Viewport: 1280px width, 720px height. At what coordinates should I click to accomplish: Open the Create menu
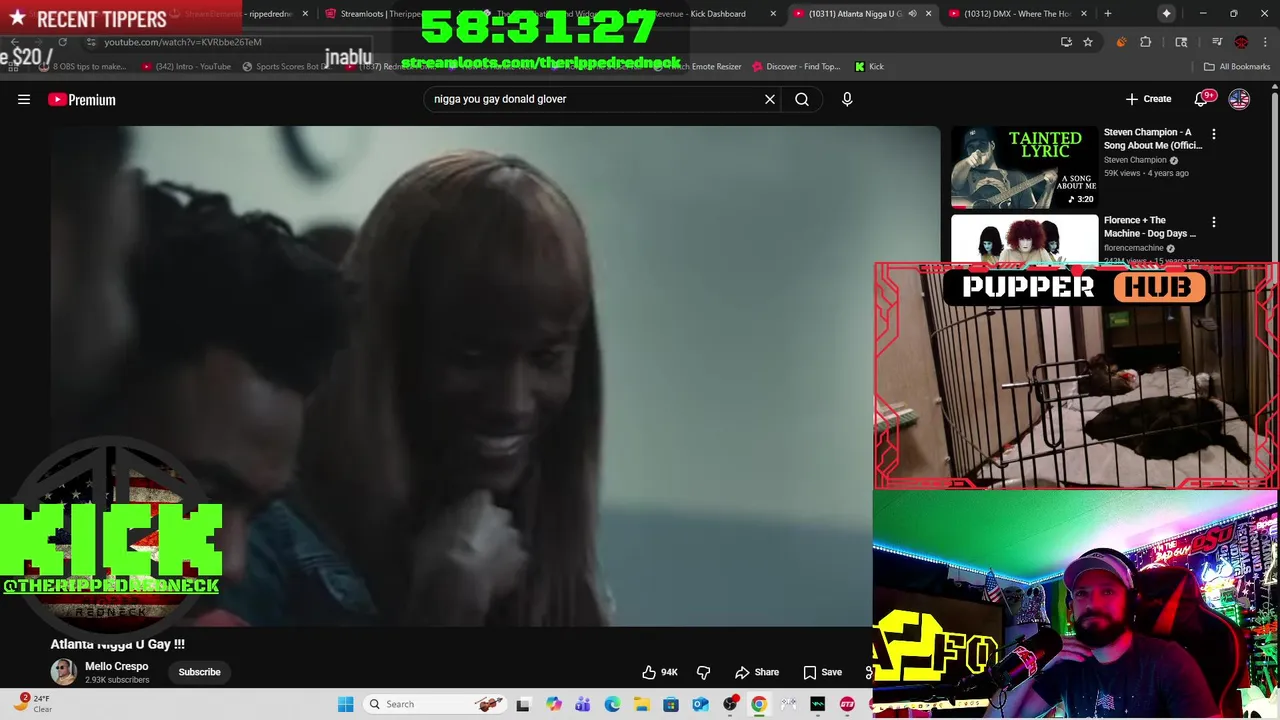[x=1148, y=99]
